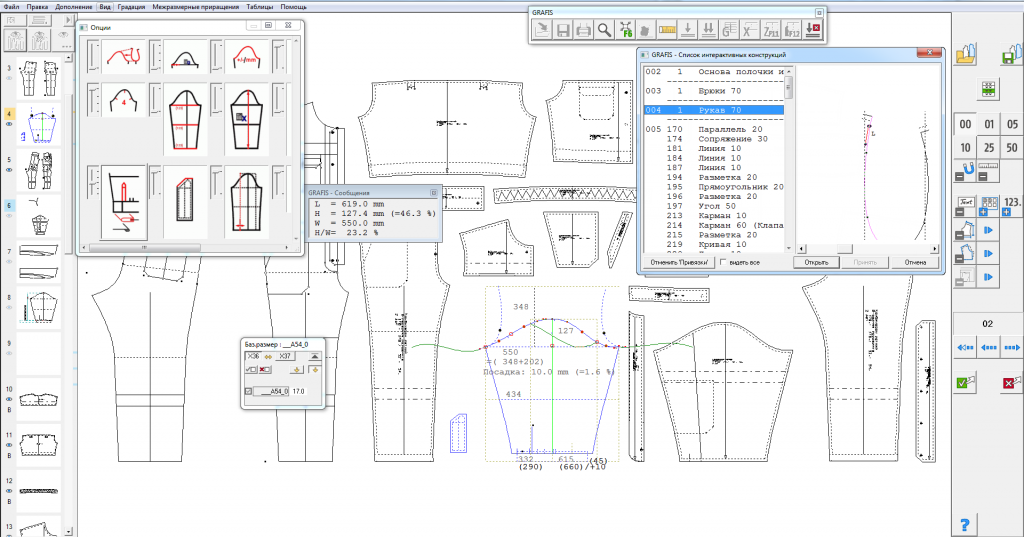Click the save icon in GRAFIS toolbar
This screenshot has height=537, width=1024.
563,30
